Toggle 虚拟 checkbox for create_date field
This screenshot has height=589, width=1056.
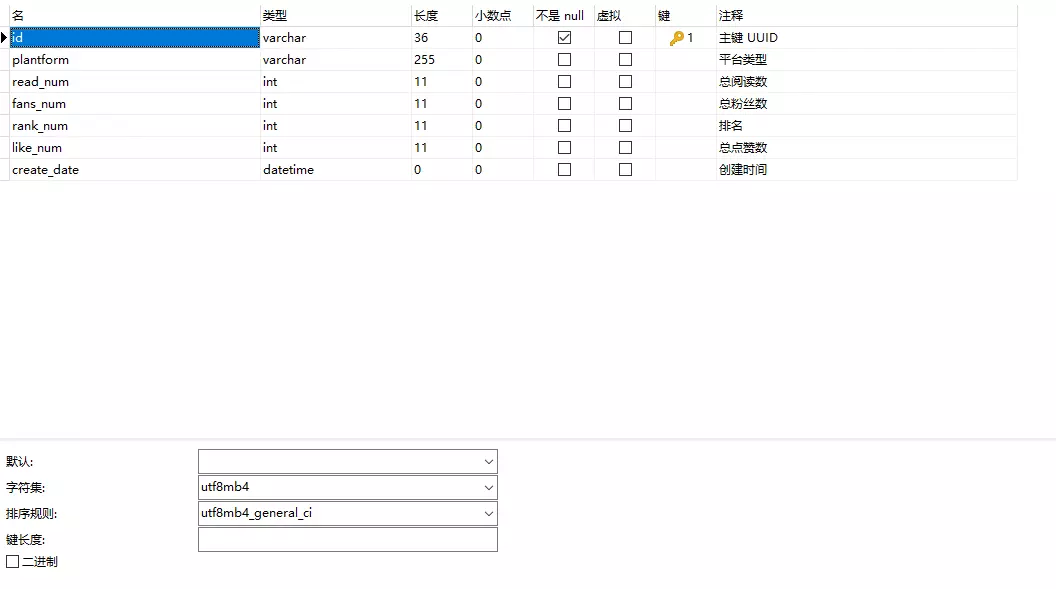pyautogui.click(x=626, y=170)
